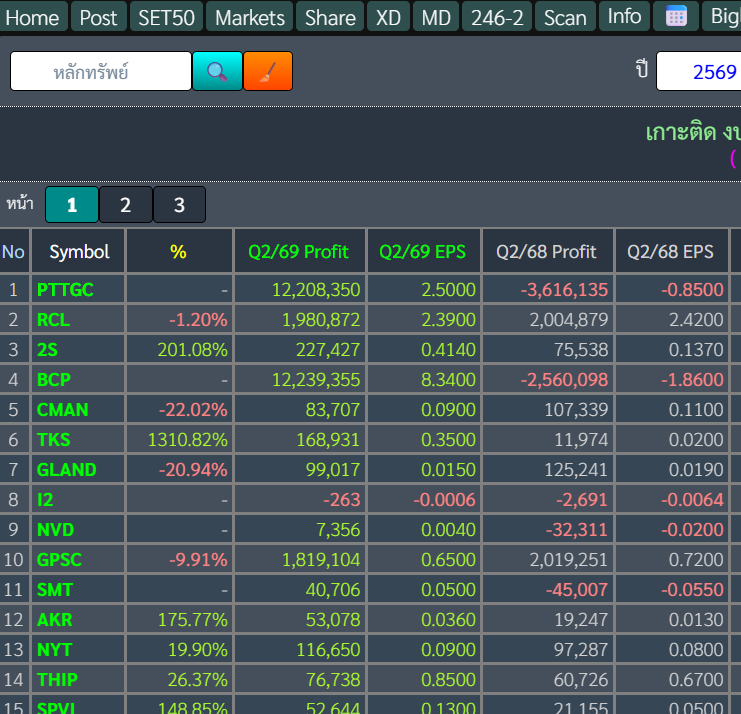Open the AKR symbol link

tap(55, 620)
